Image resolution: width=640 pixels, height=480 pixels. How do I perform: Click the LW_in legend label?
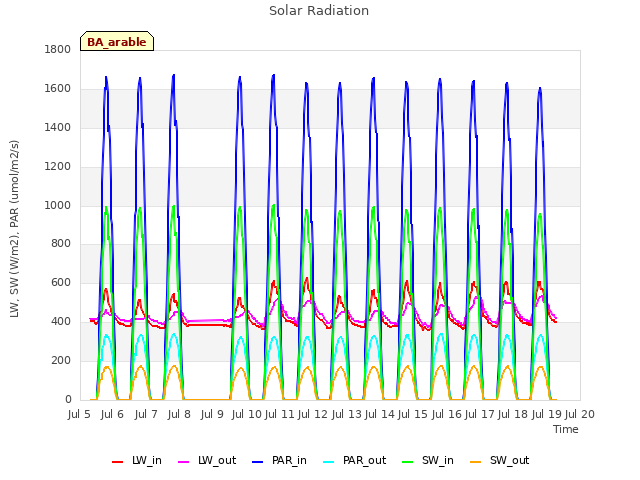tap(147, 461)
